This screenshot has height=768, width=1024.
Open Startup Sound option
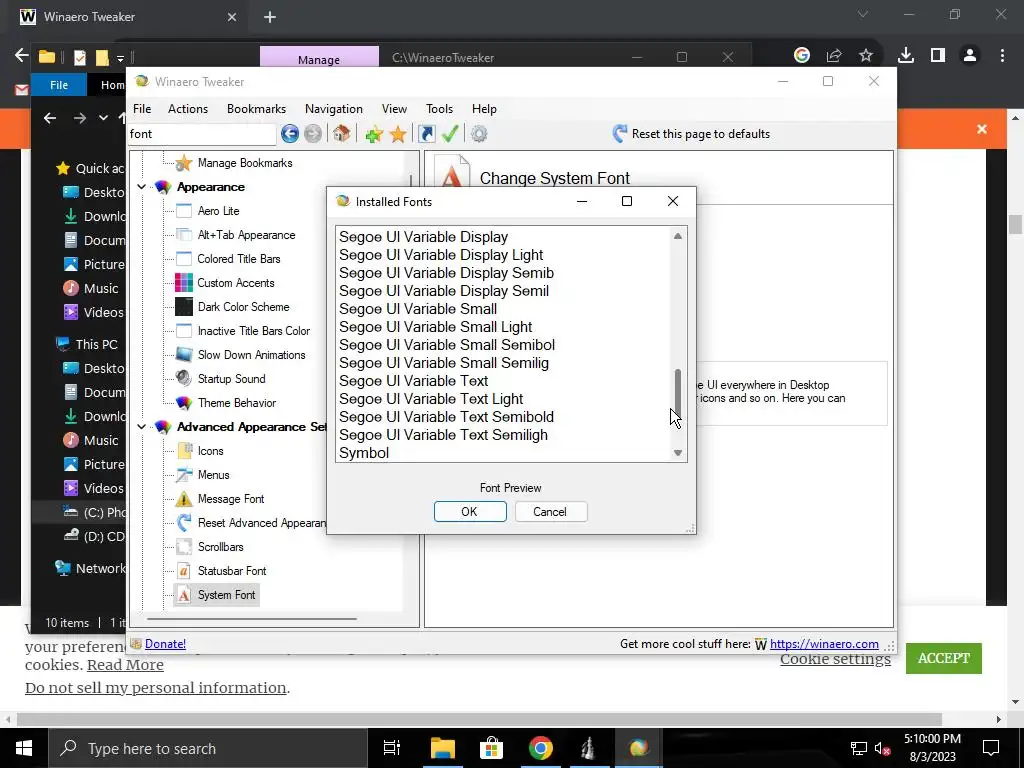231,379
